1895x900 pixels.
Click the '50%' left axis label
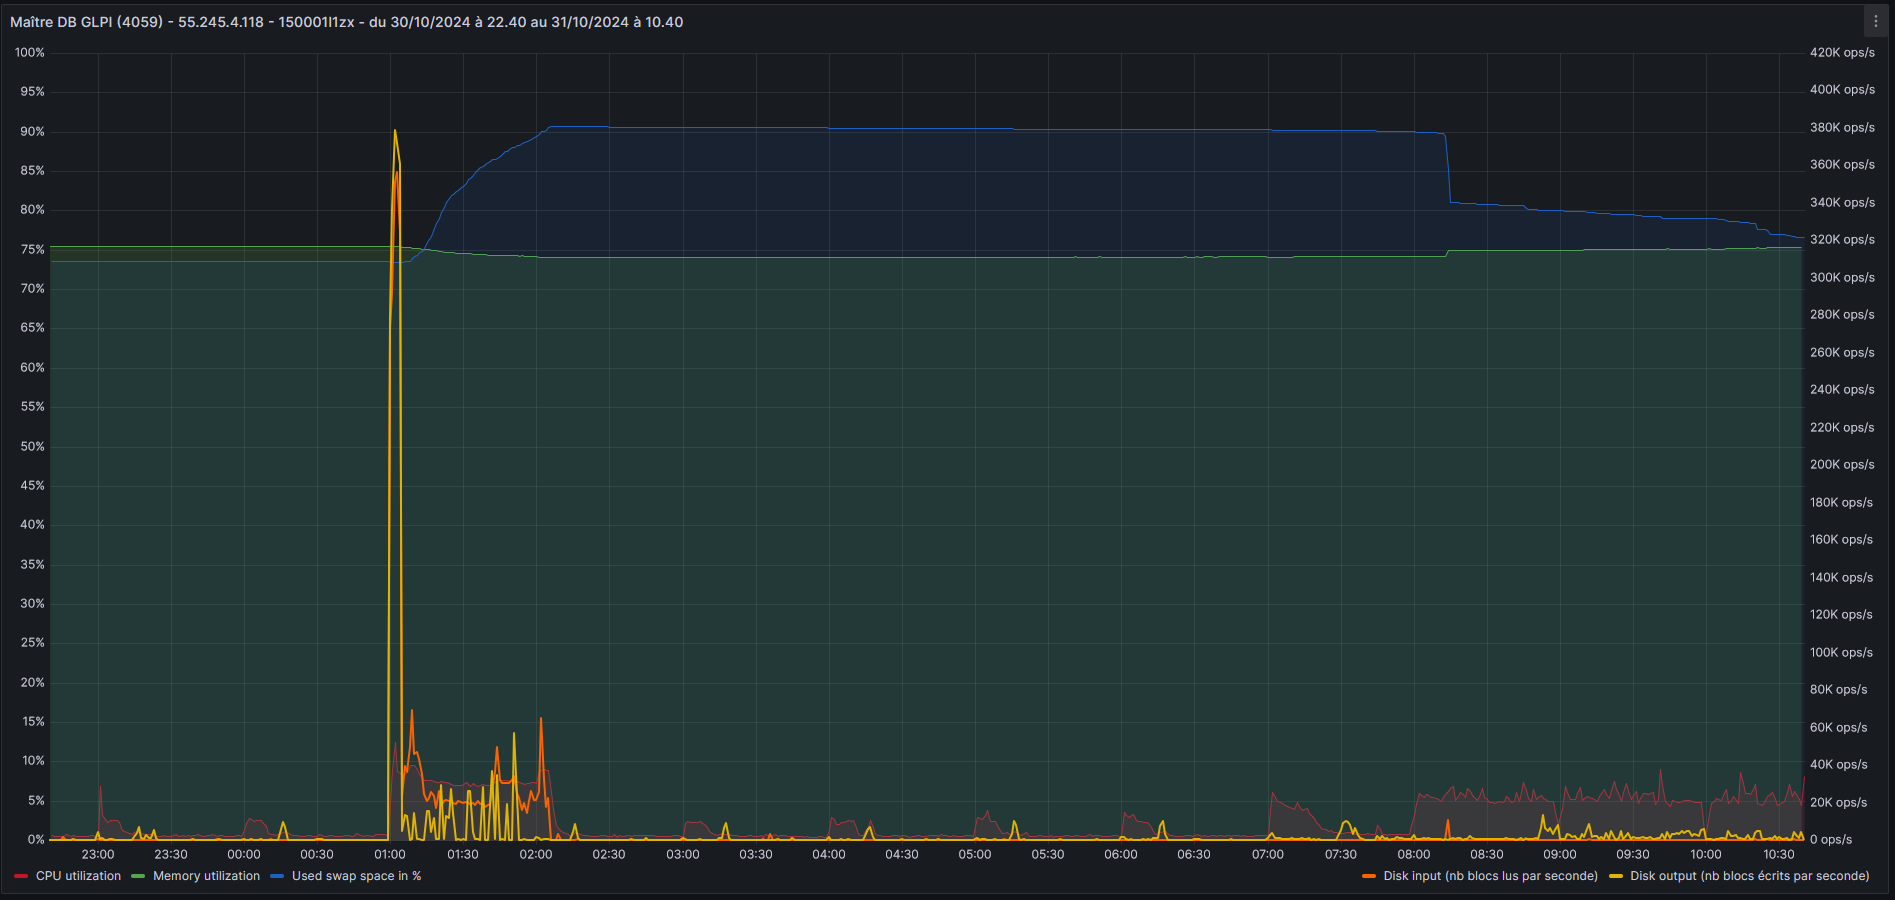33,446
